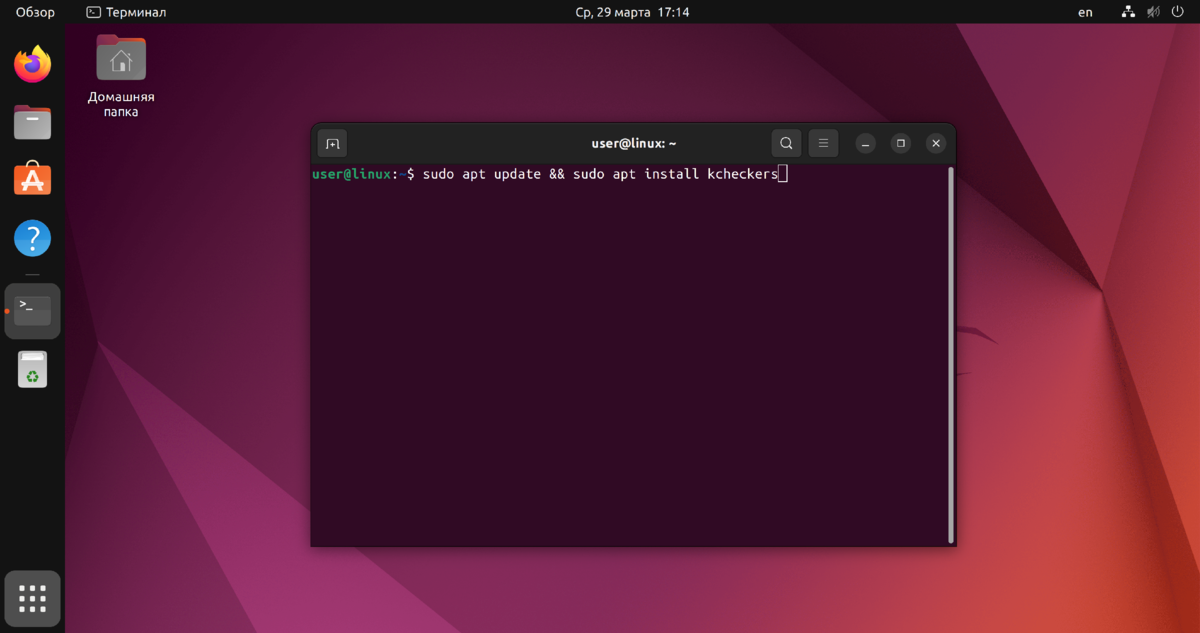
Task: Click the user@linux prompt text
Action: click(x=351, y=174)
